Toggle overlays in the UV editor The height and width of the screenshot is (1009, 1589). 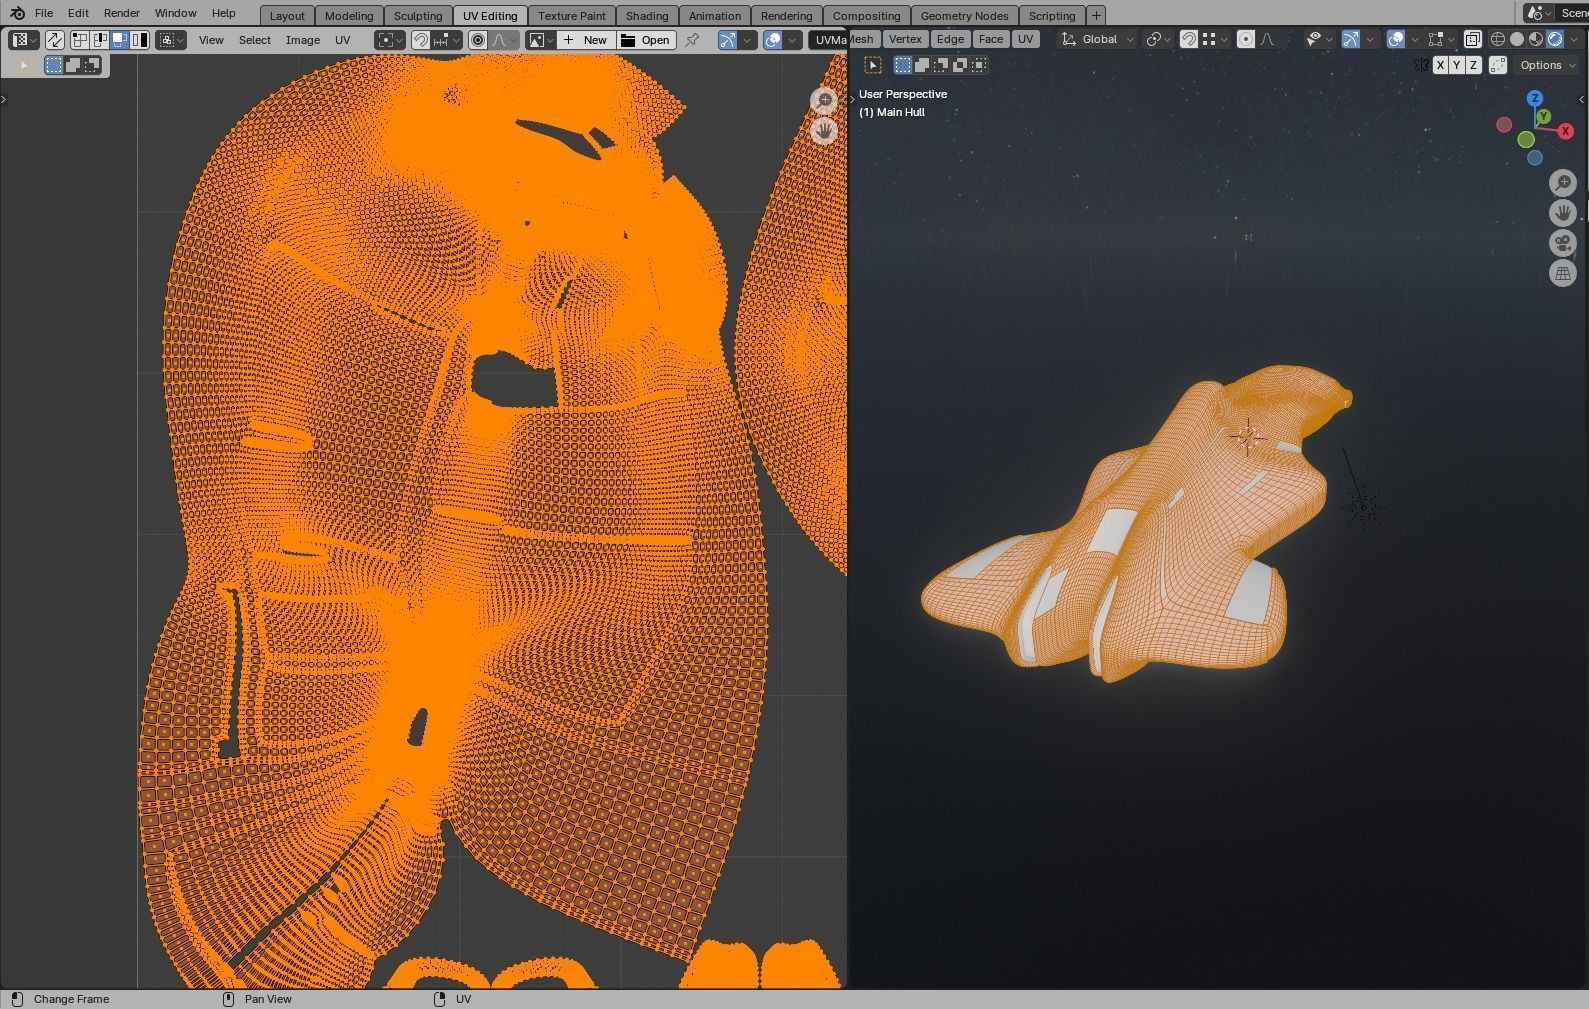[x=773, y=40]
